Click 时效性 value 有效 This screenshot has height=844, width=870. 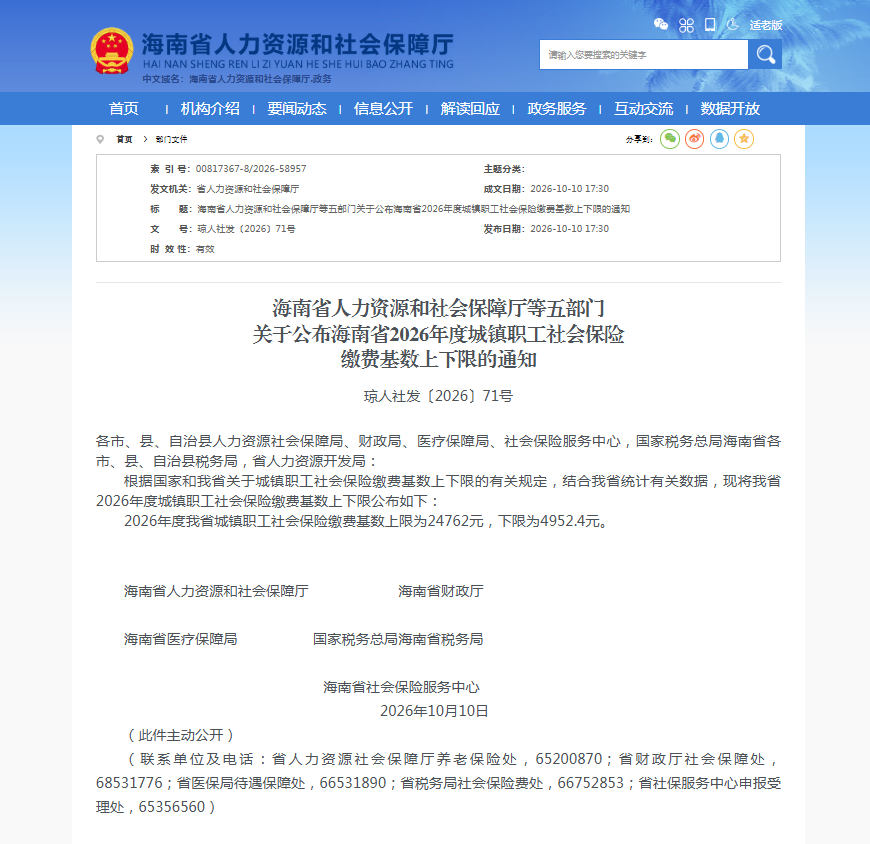205,249
